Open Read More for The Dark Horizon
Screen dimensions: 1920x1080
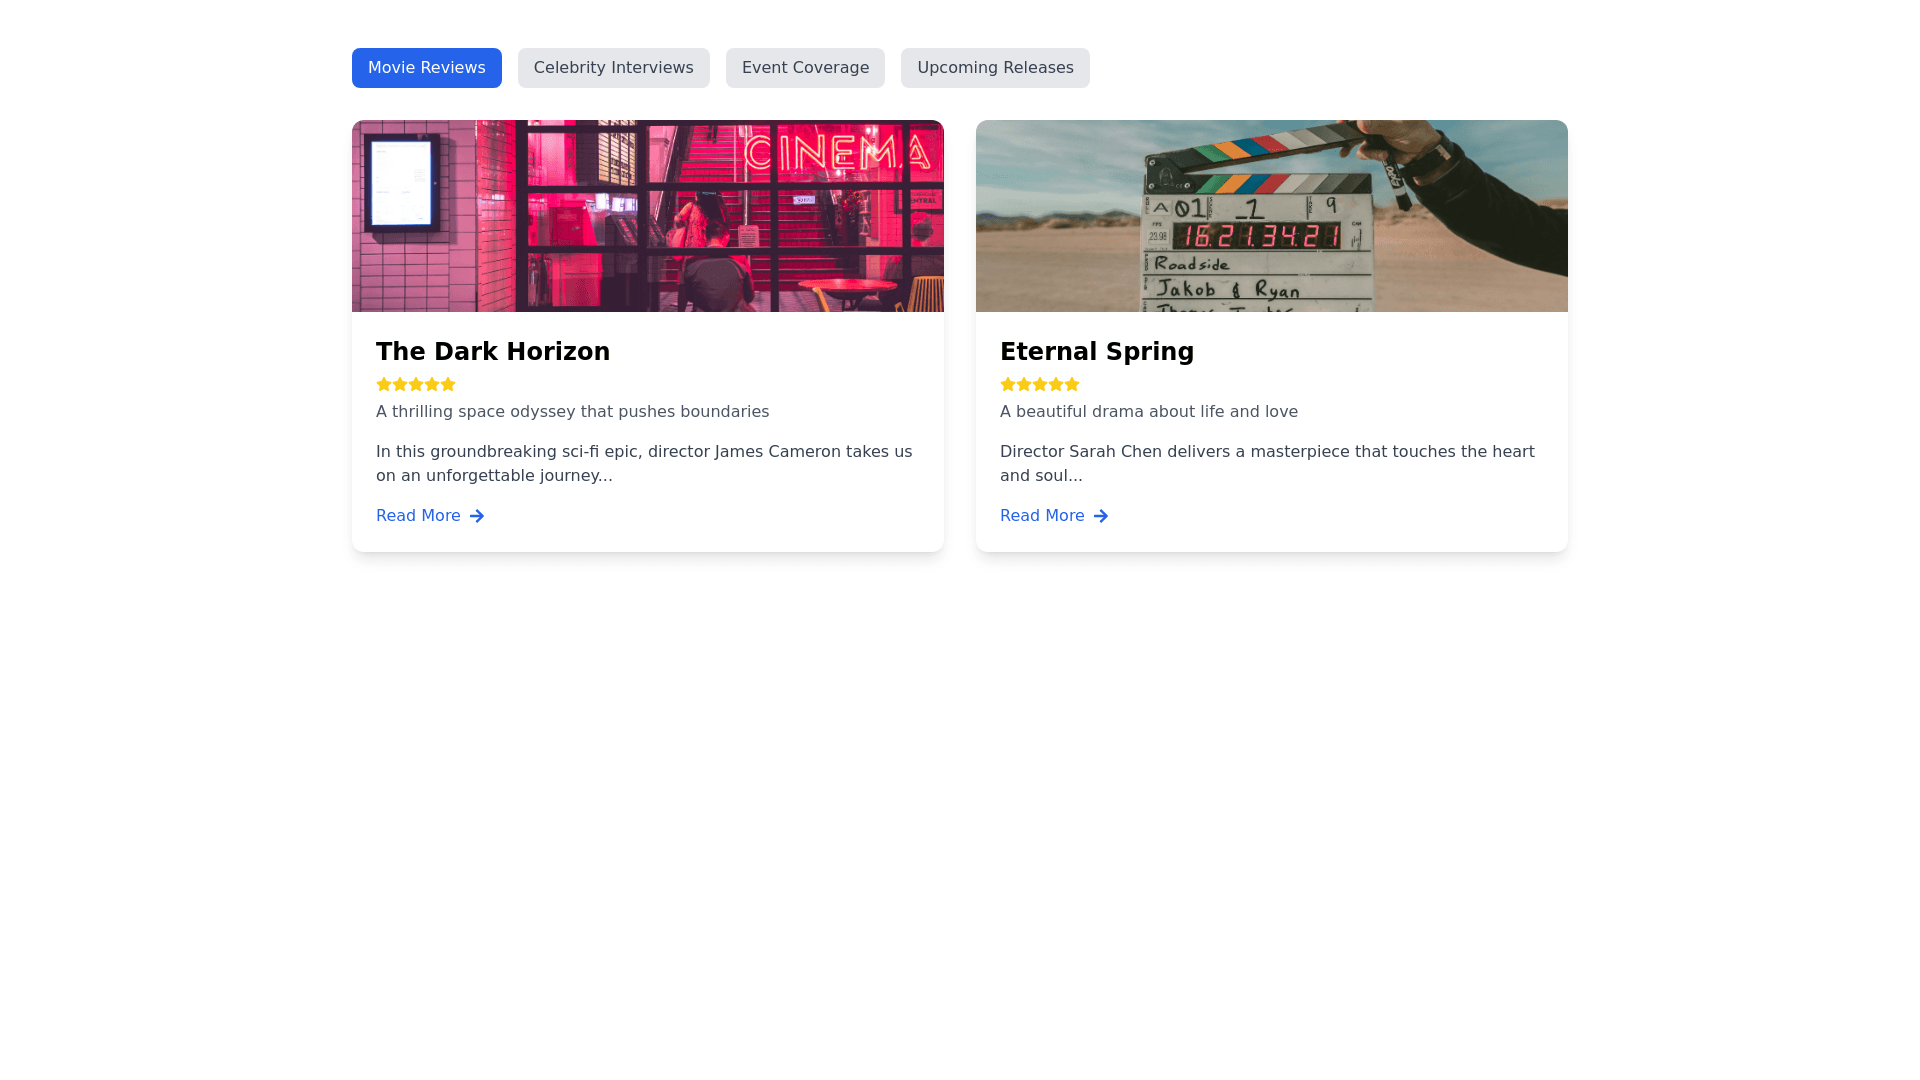pos(418,516)
